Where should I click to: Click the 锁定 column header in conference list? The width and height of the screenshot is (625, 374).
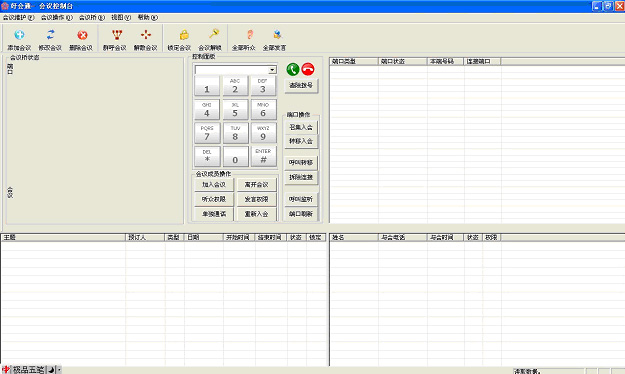(316, 238)
